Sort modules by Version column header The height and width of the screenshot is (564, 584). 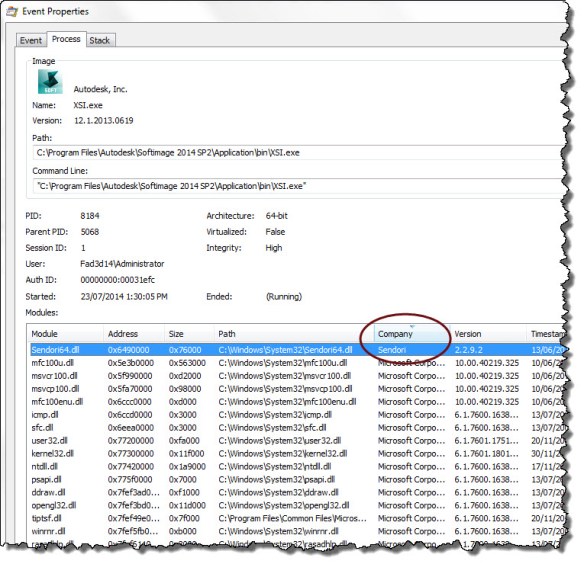coord(488,334)
